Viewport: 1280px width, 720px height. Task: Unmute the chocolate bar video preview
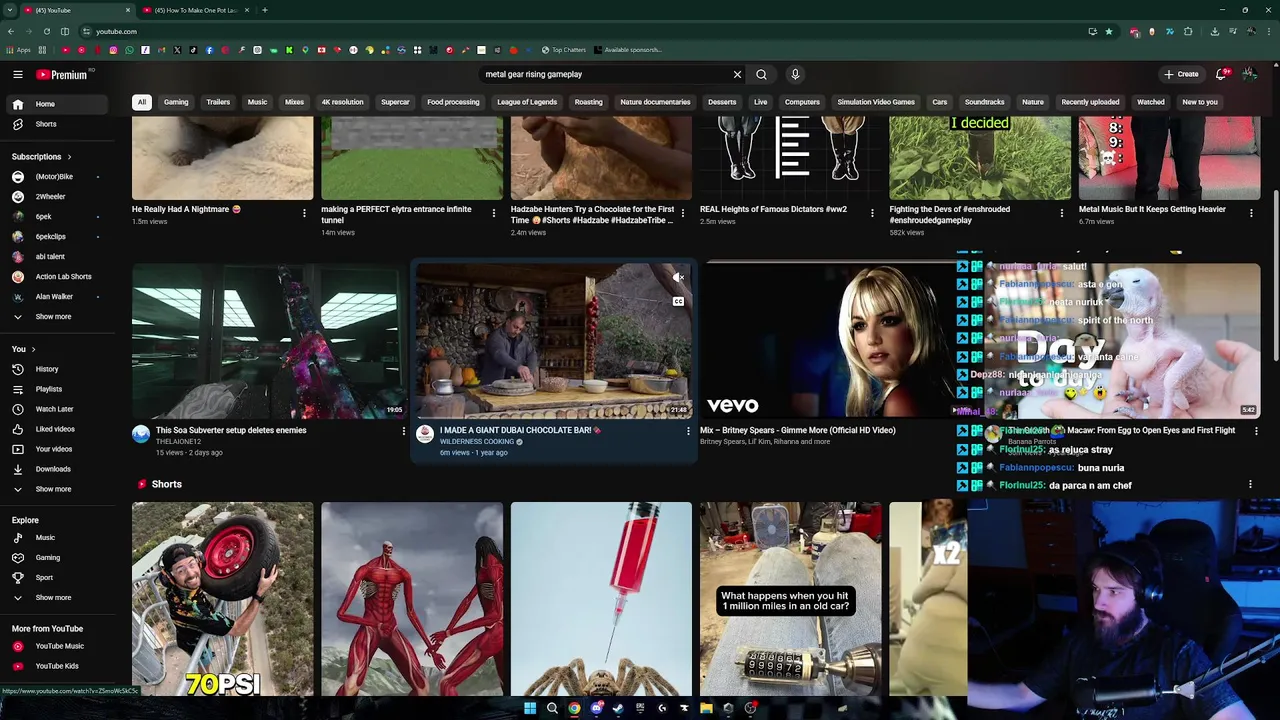pyautogui.click(x=678, y=277)
